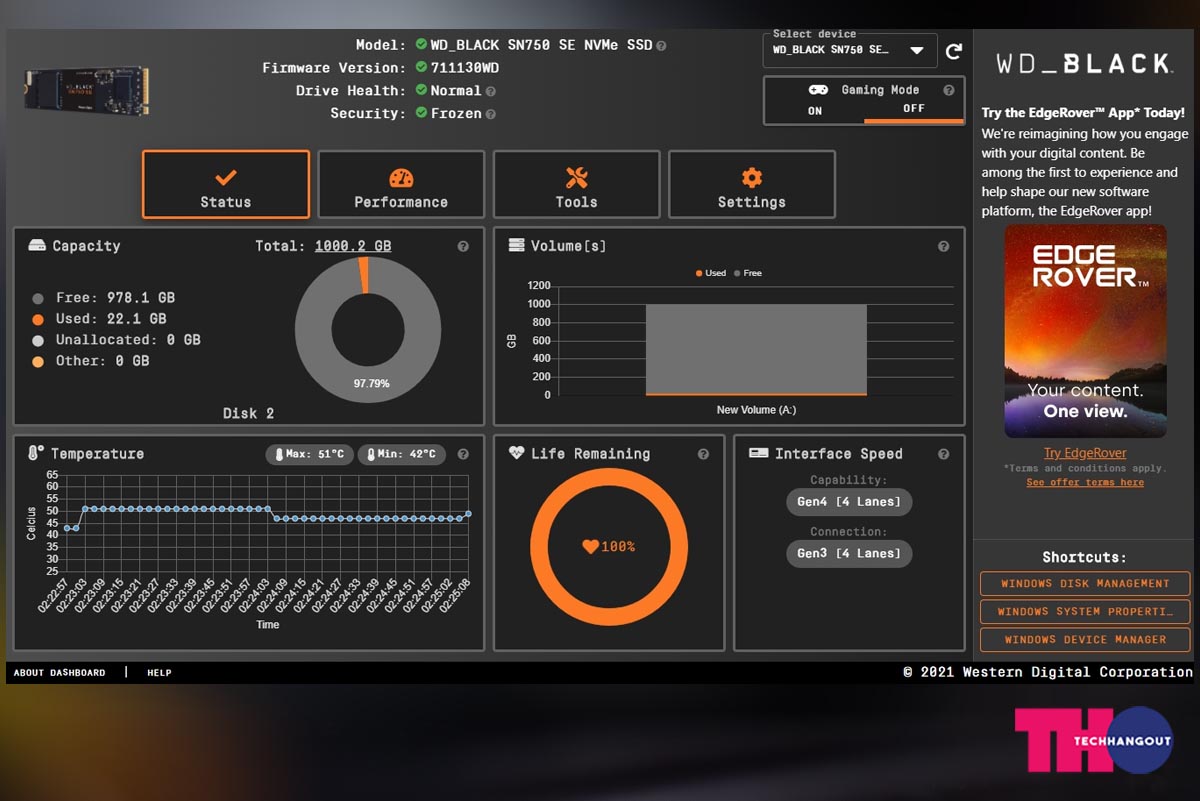Click the Used: 22.1 GB entry
The height and width of the screenshot is (801, 1200).
tap(111, 319)
